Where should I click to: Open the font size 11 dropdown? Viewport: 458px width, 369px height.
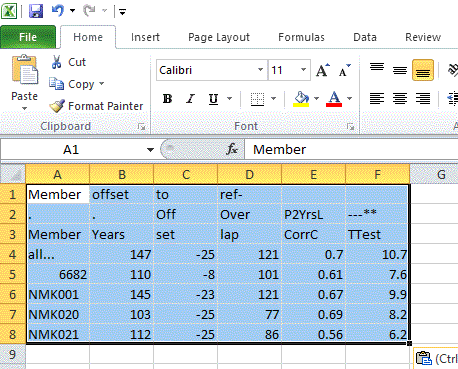point(303,70)
